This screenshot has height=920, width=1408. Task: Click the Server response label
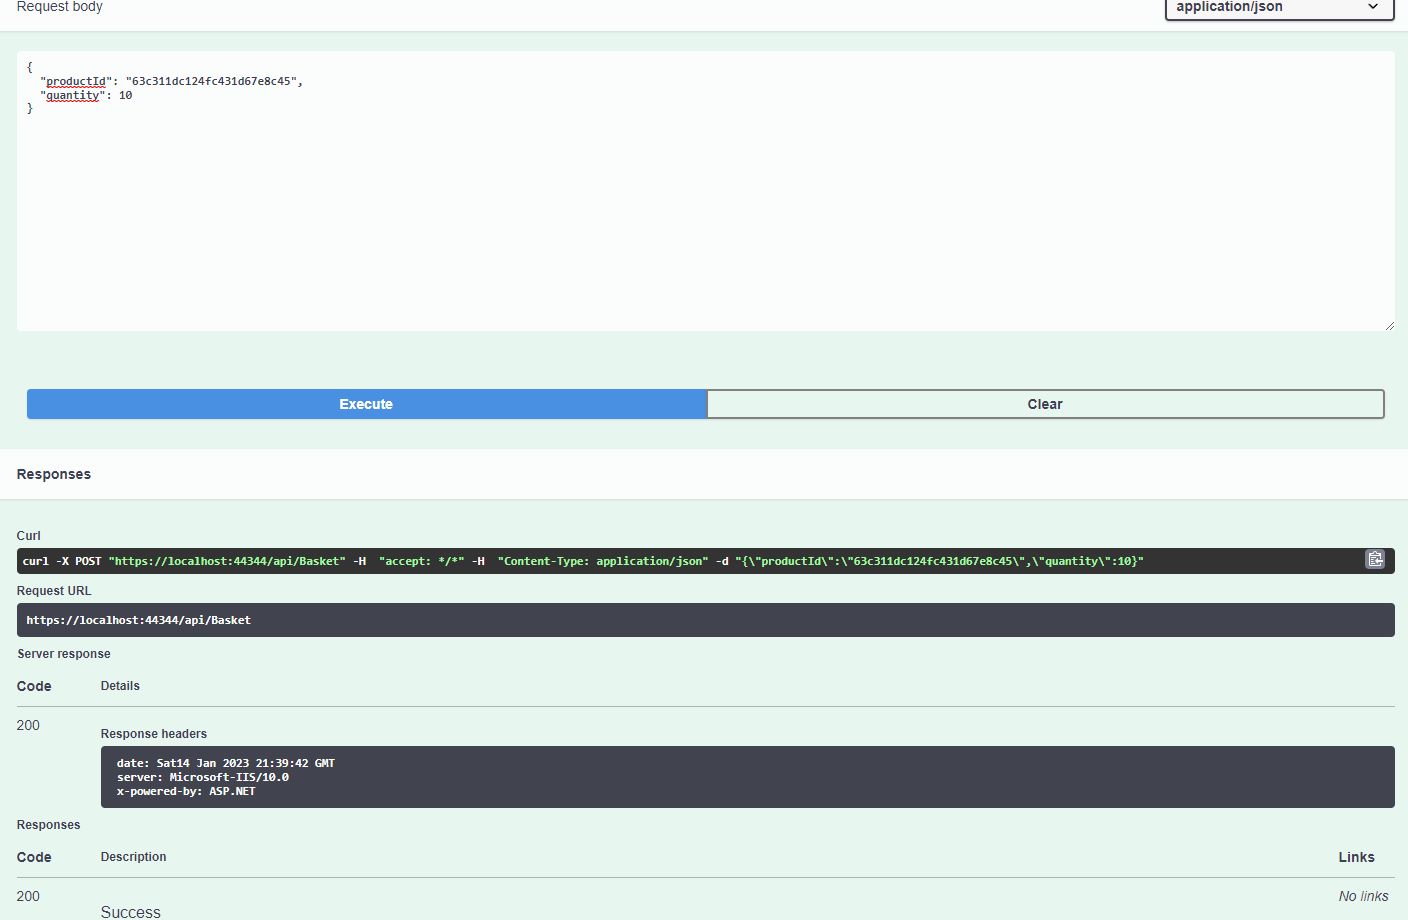[x=64, y=653]
